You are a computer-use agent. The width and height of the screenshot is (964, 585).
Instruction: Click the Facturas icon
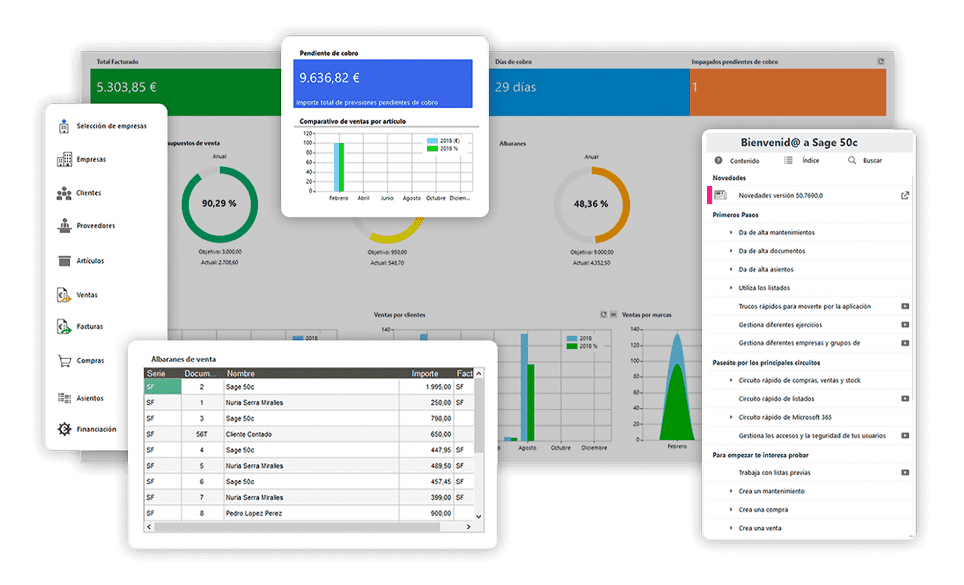pyautogui.click(x=64, y=326)
